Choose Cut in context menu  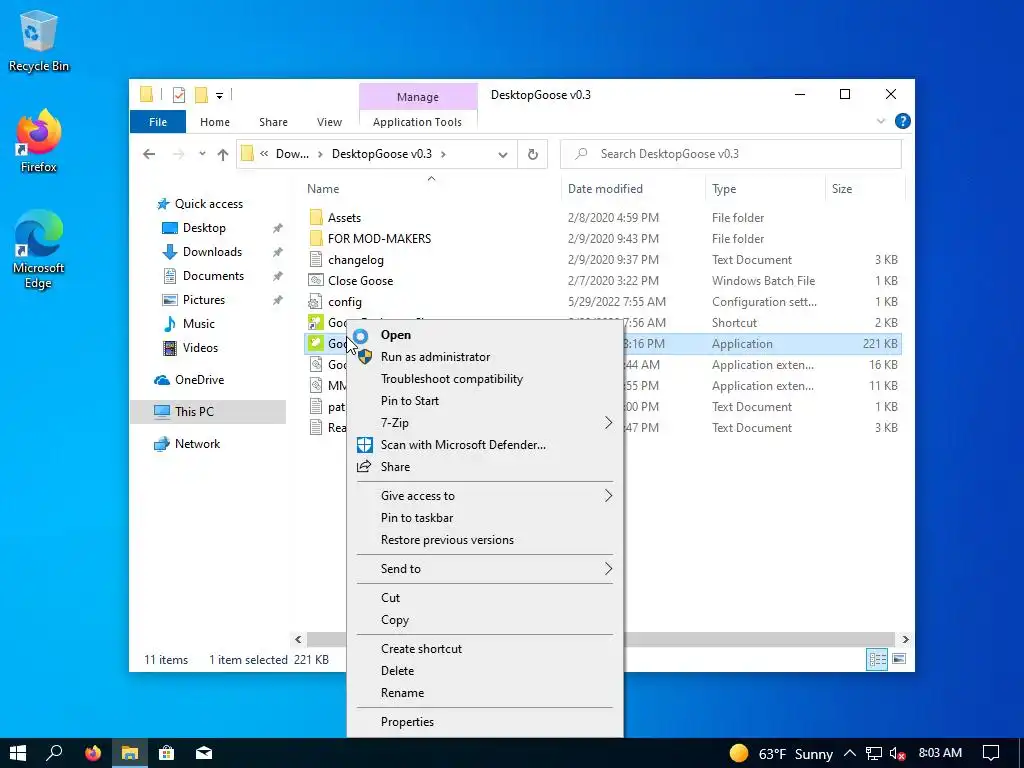pos(485,598)
